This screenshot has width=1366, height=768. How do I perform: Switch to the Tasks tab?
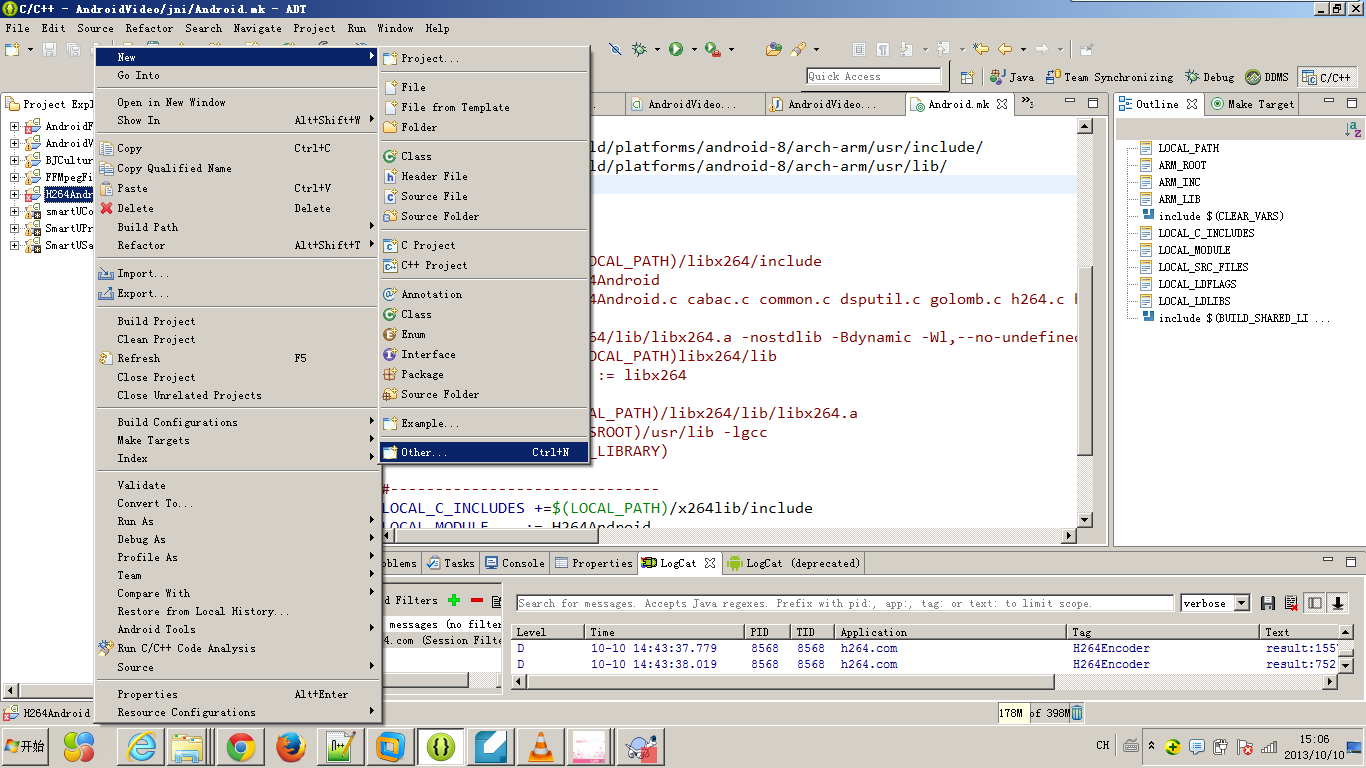451,563
